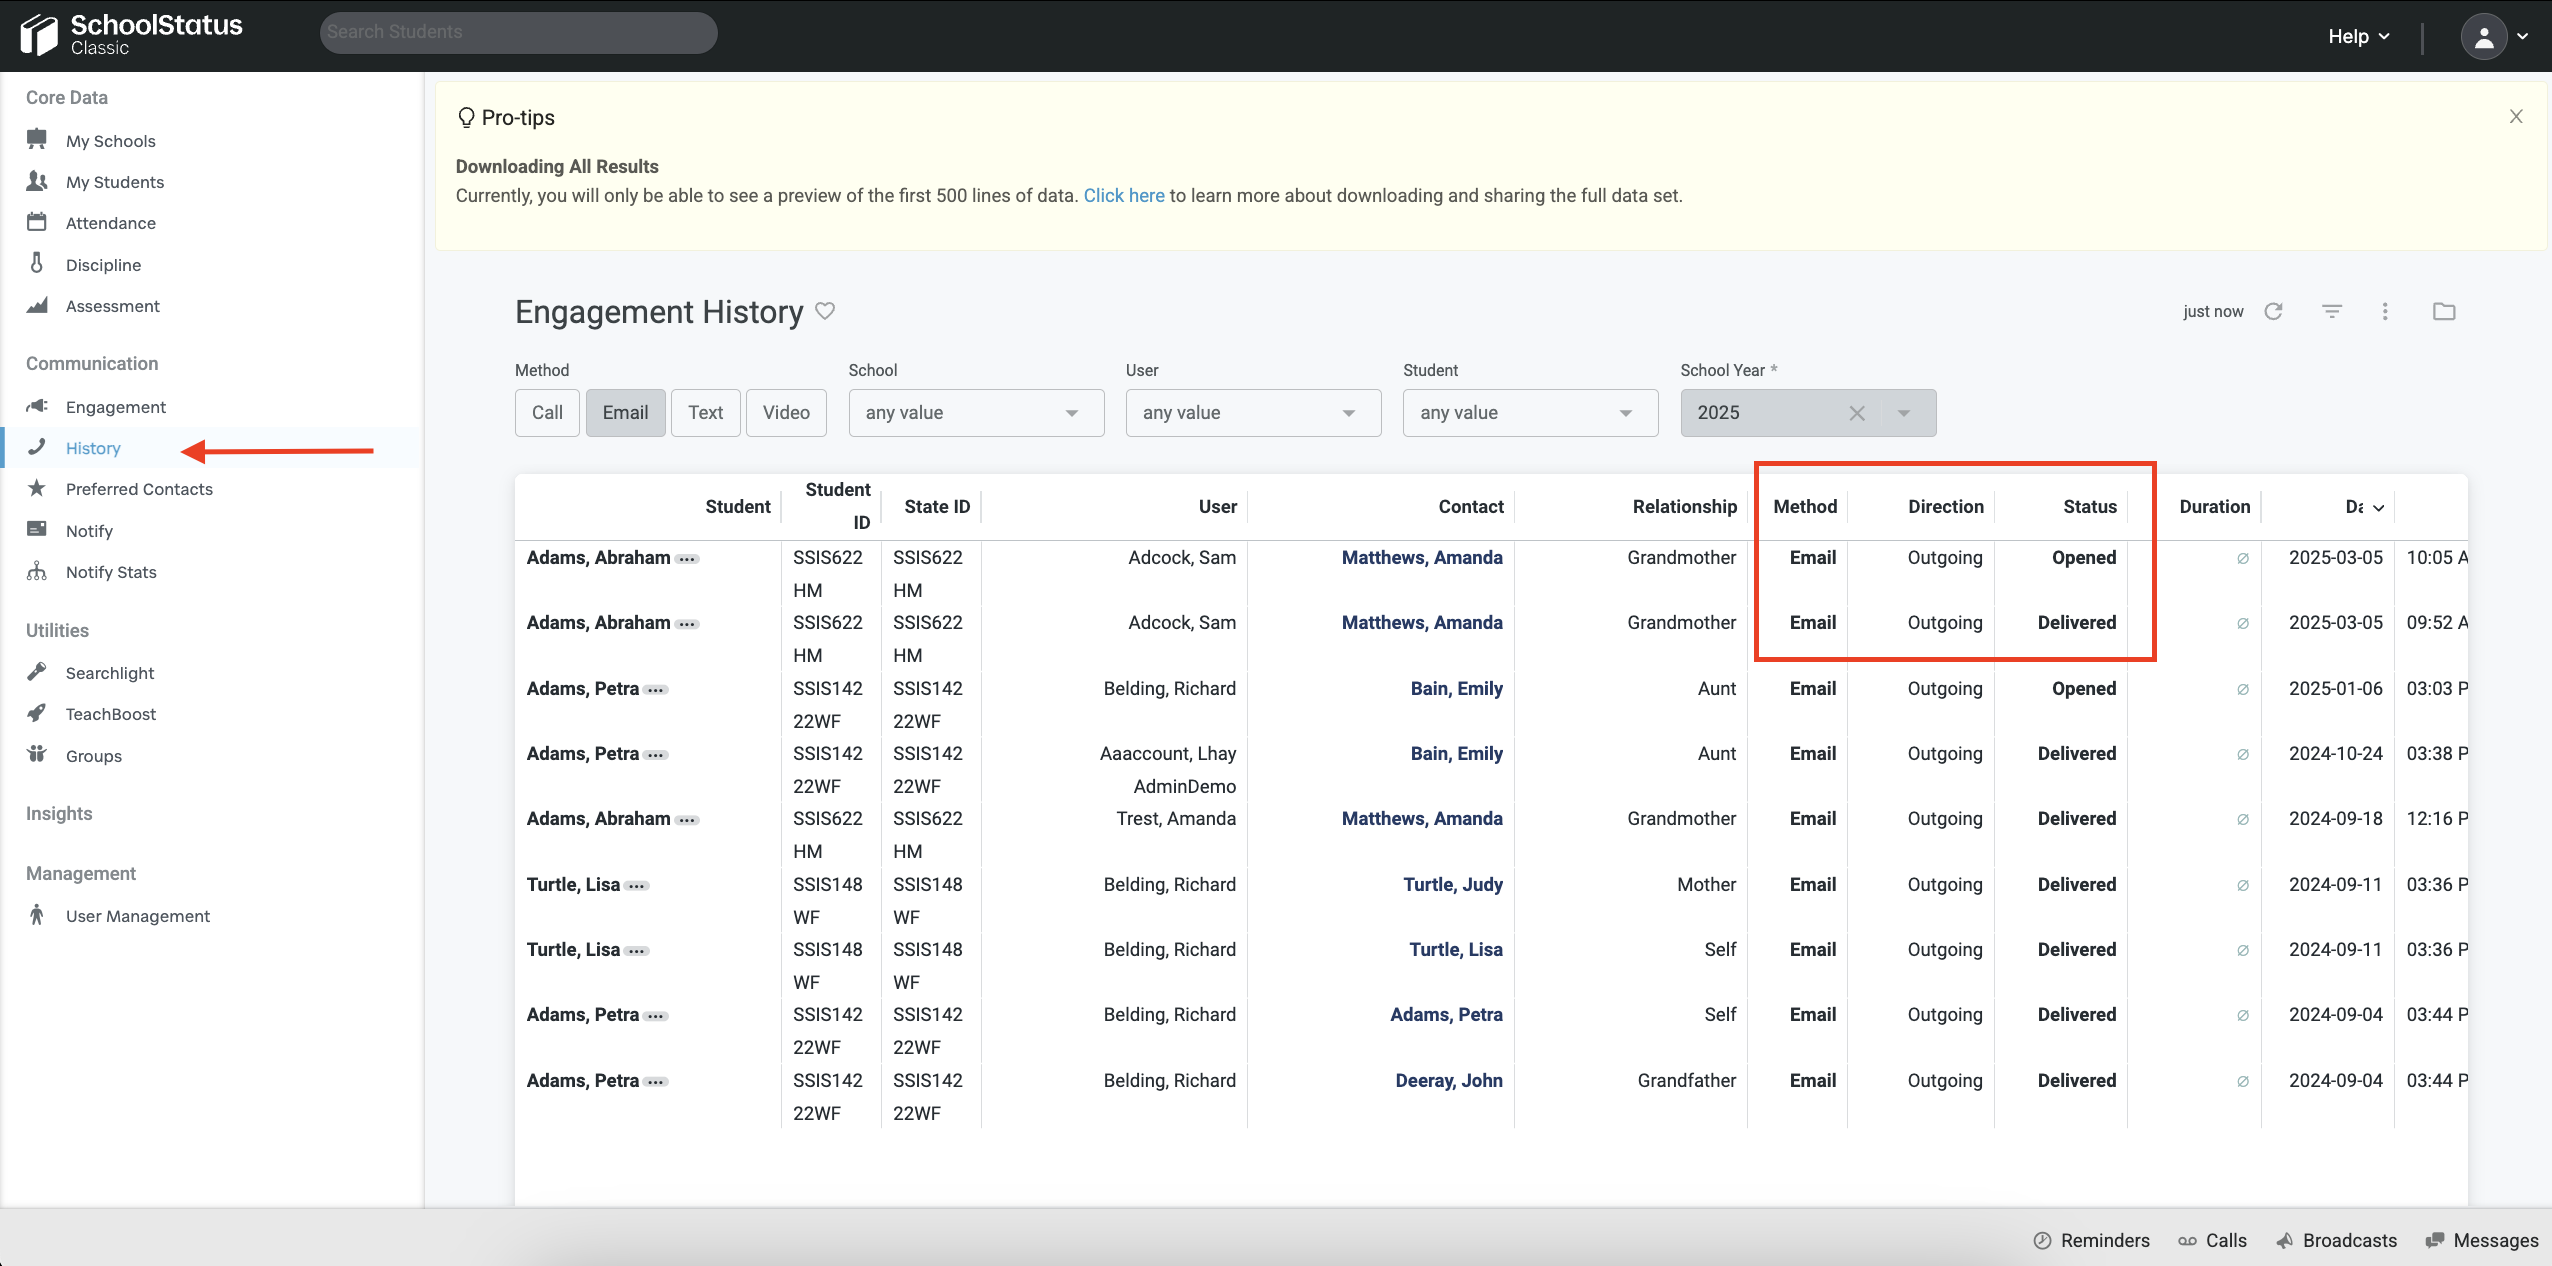The height and width of the screenshot is (1266, 2552).
Task: Open the Searchlight utility
Action: pyautogui.click(x=110, y=672)
